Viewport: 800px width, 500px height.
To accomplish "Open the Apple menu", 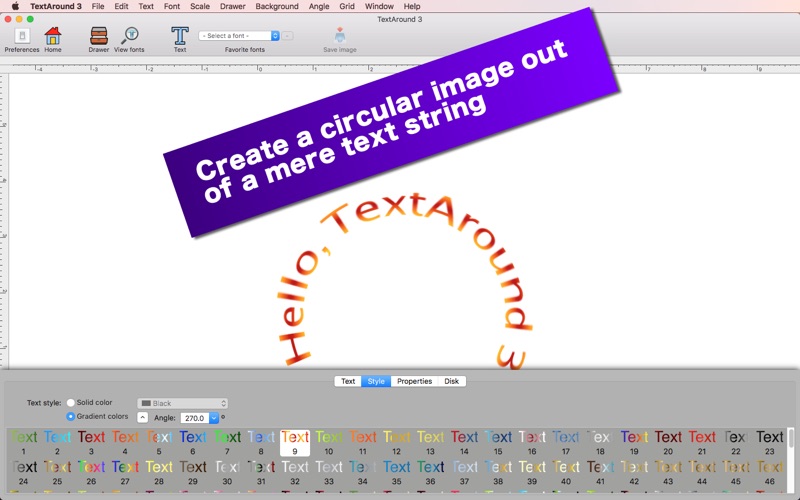I will [15, 6].
